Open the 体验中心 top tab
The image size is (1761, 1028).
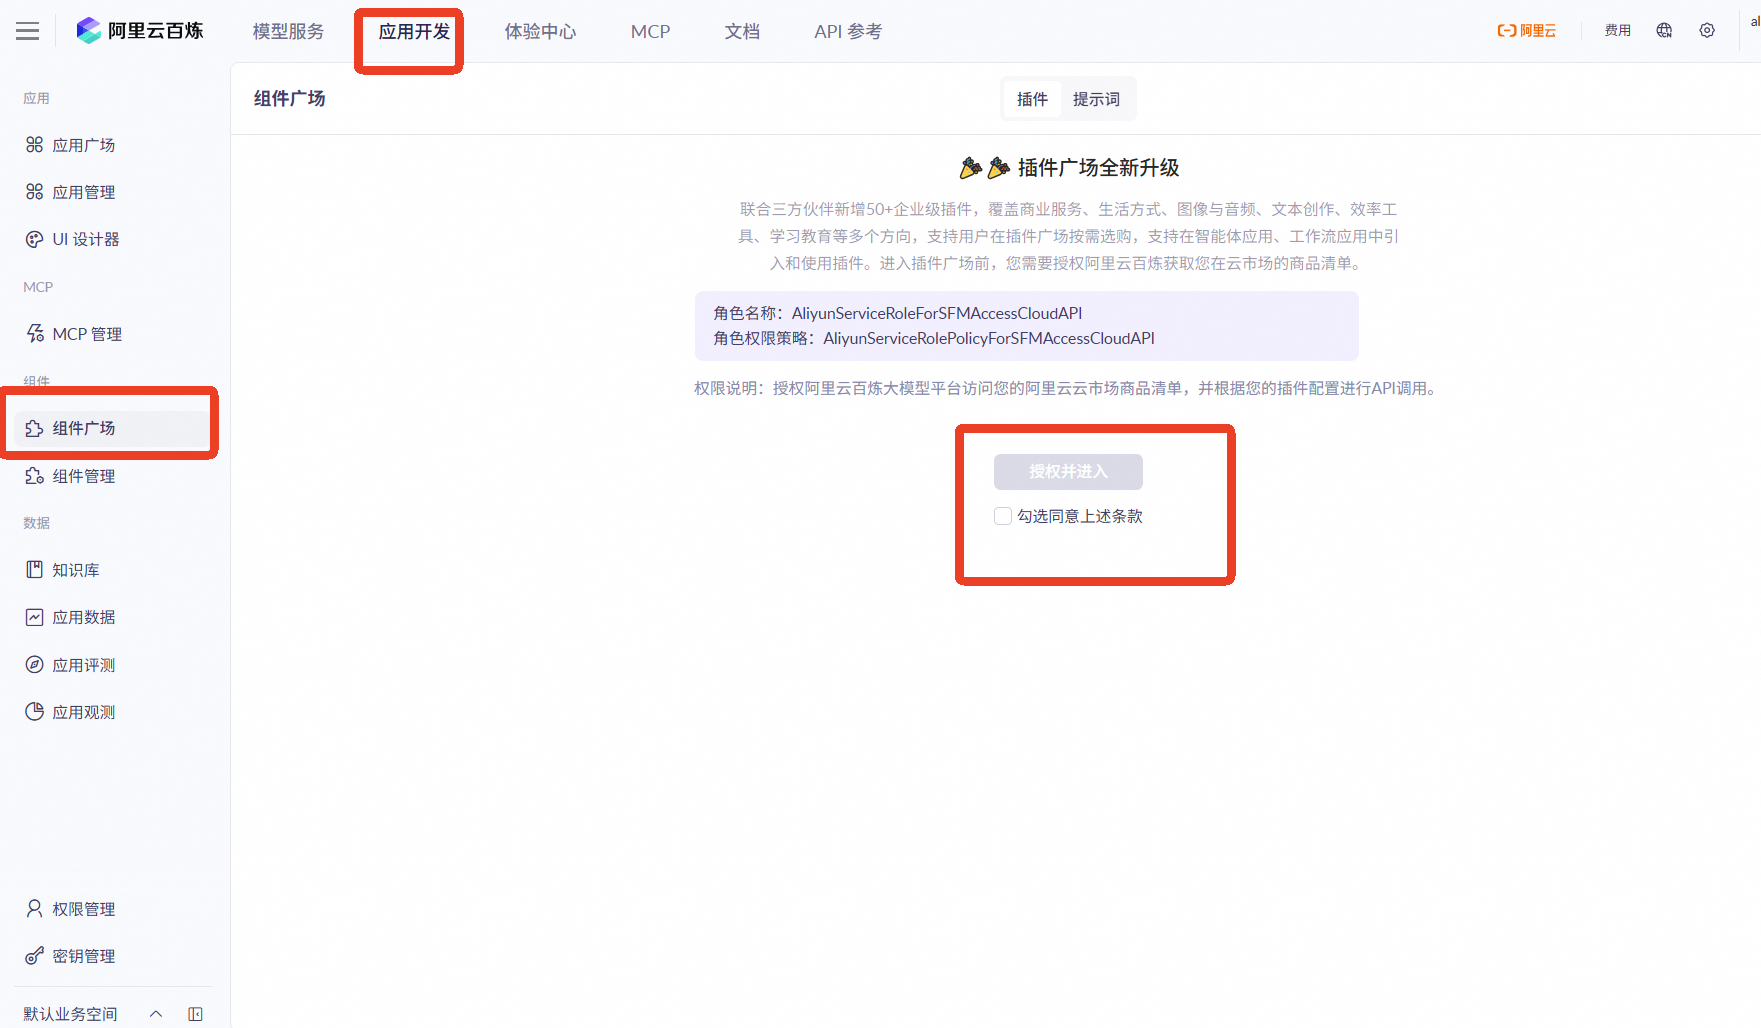[x=541, y=31]
